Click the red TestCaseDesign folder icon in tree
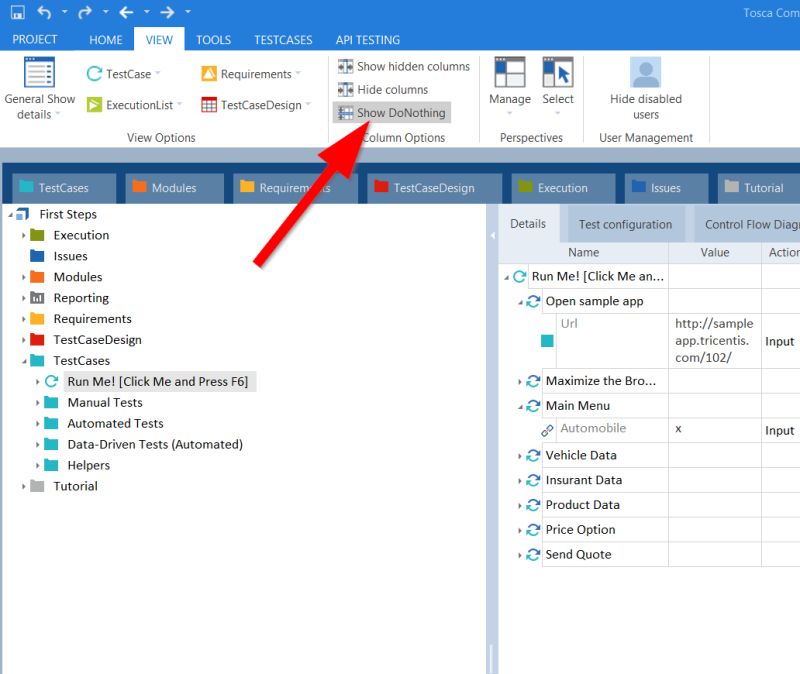The width and height of the screenshot is (800, 674). (x=37, y=339)
